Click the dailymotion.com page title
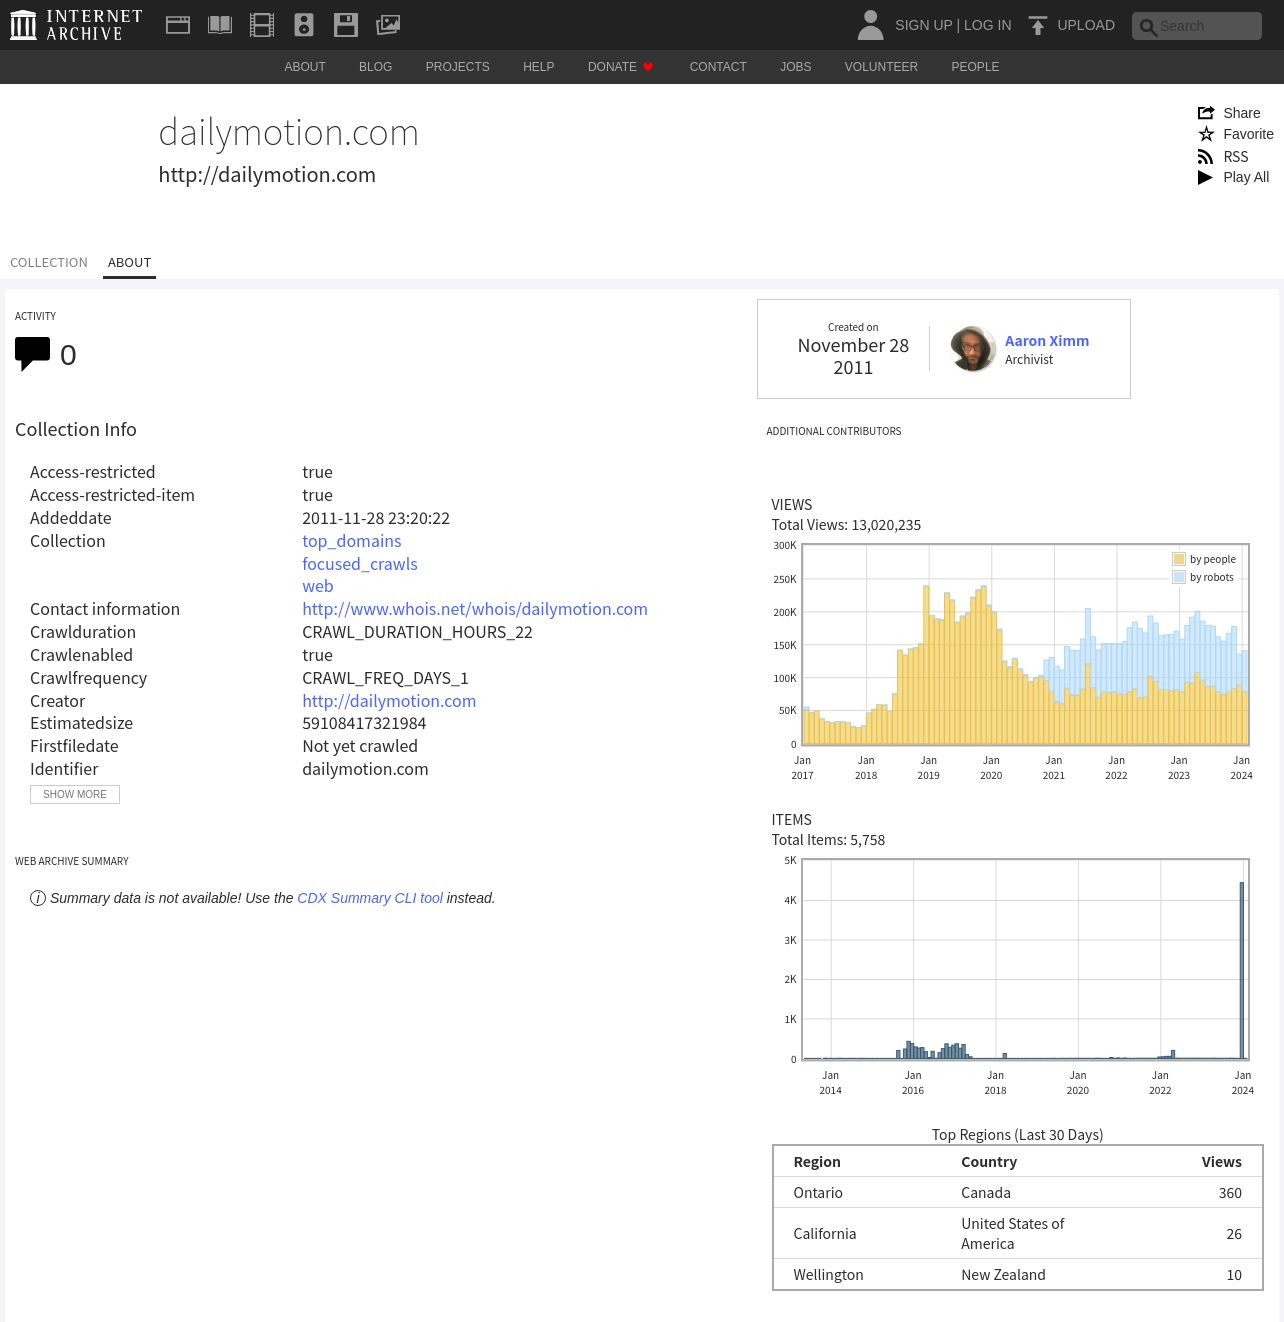The image size is (1284, 1322). (289, 133)
